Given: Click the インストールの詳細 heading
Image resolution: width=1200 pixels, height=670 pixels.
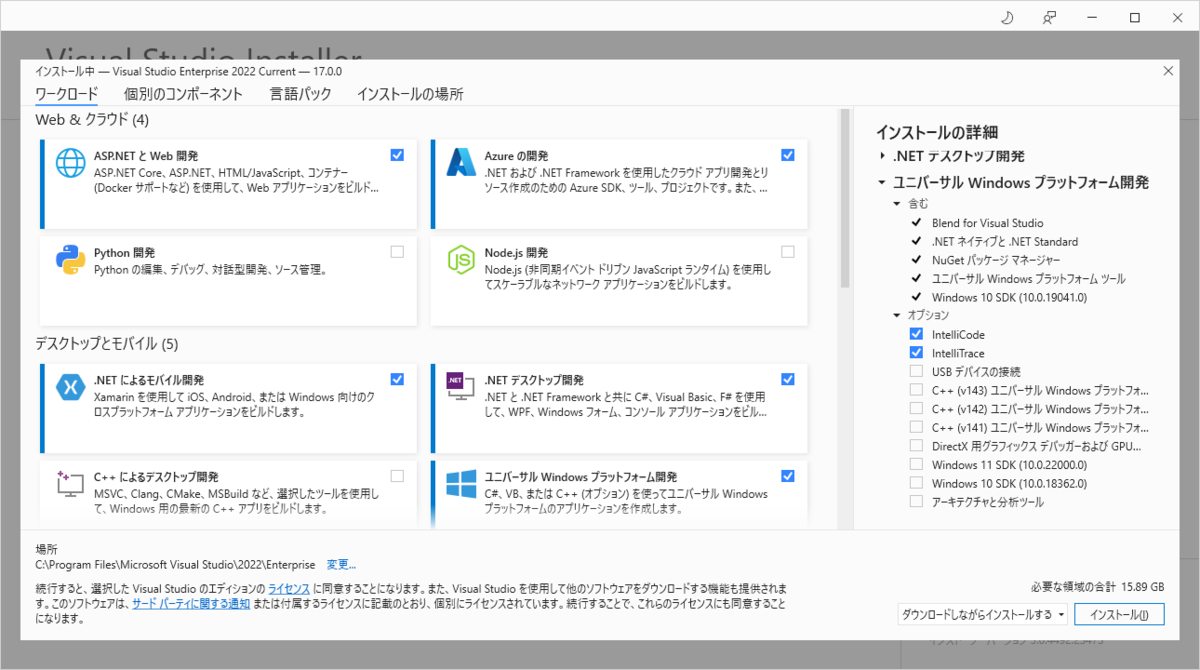Looking at the screenshot, I should coord(937,132).
